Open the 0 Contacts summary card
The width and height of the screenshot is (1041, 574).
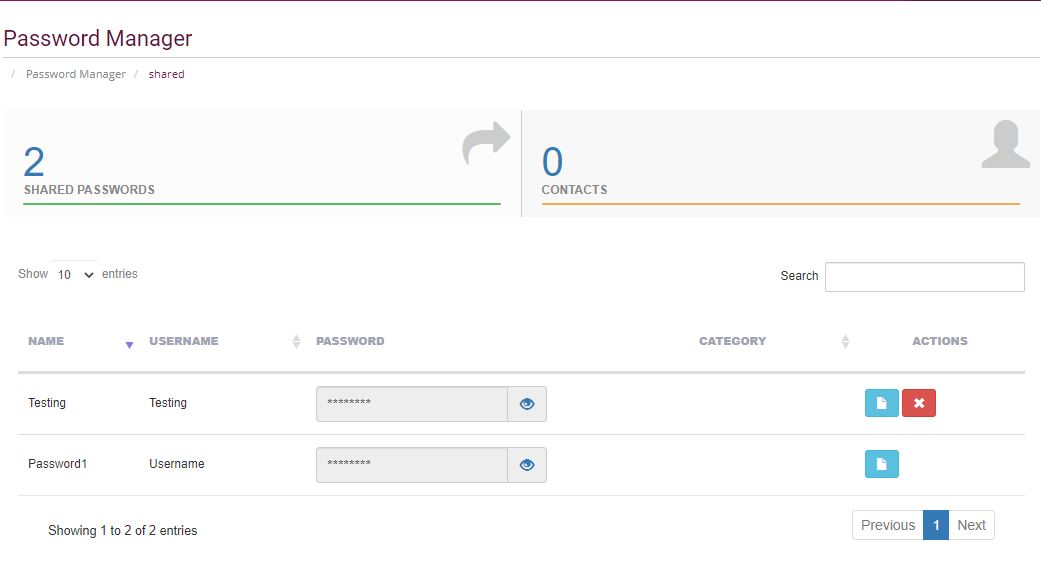[781, 163]
